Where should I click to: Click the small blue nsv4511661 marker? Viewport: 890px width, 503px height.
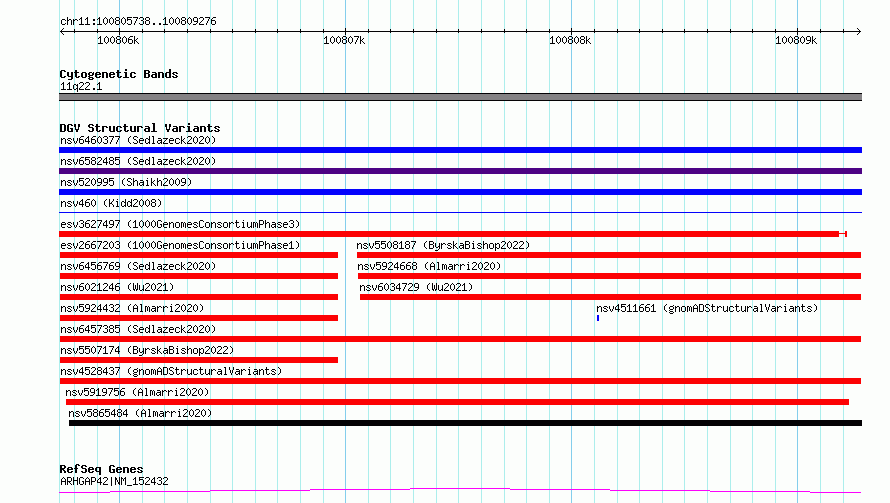coord(598,318)
